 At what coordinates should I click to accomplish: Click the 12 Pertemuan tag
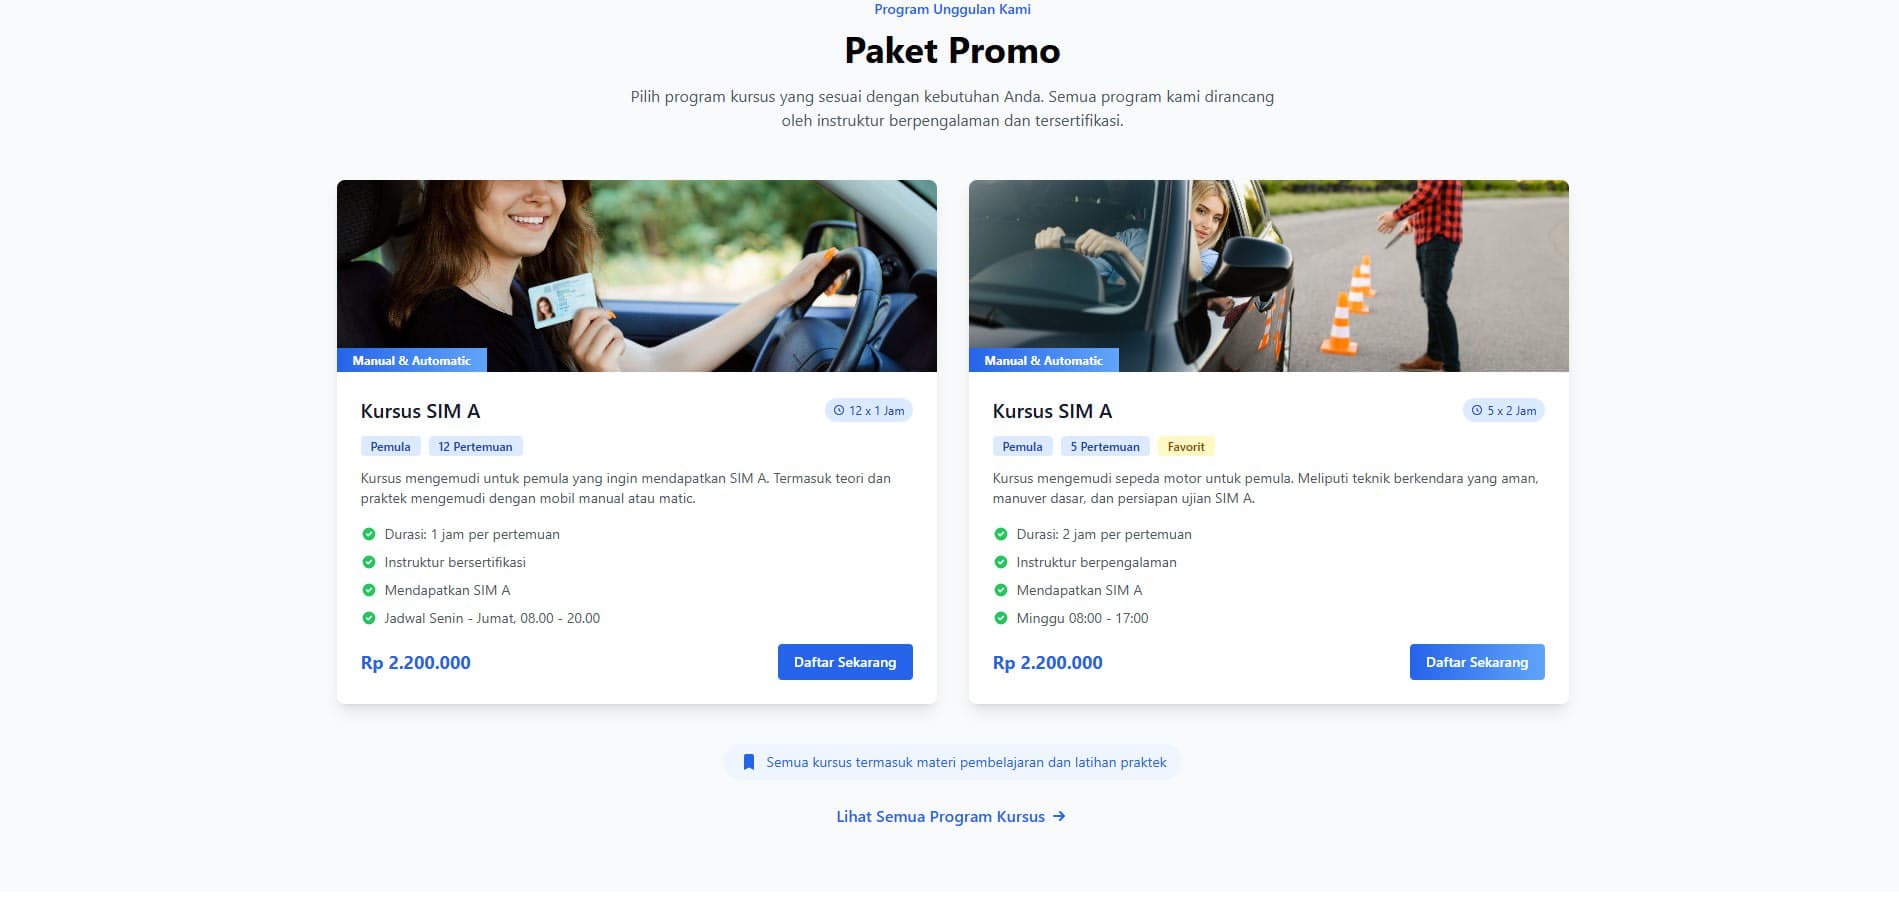coord(475,447)
